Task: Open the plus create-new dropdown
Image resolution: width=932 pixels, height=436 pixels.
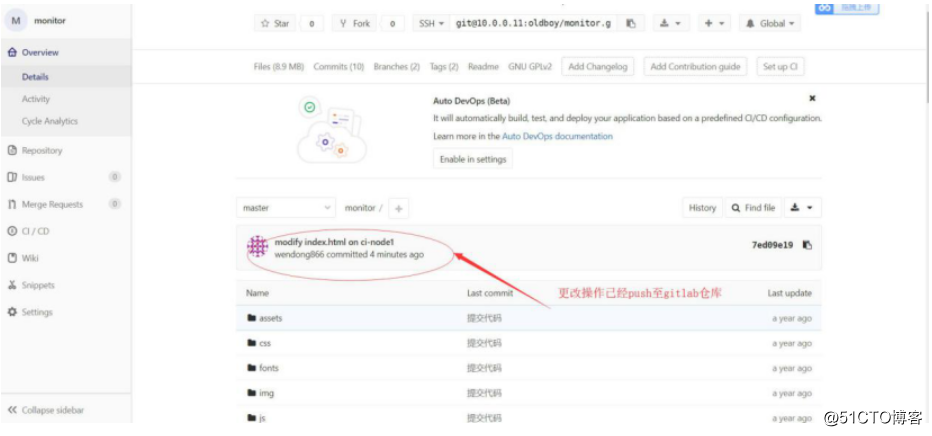Action: (x=714, y=24)
